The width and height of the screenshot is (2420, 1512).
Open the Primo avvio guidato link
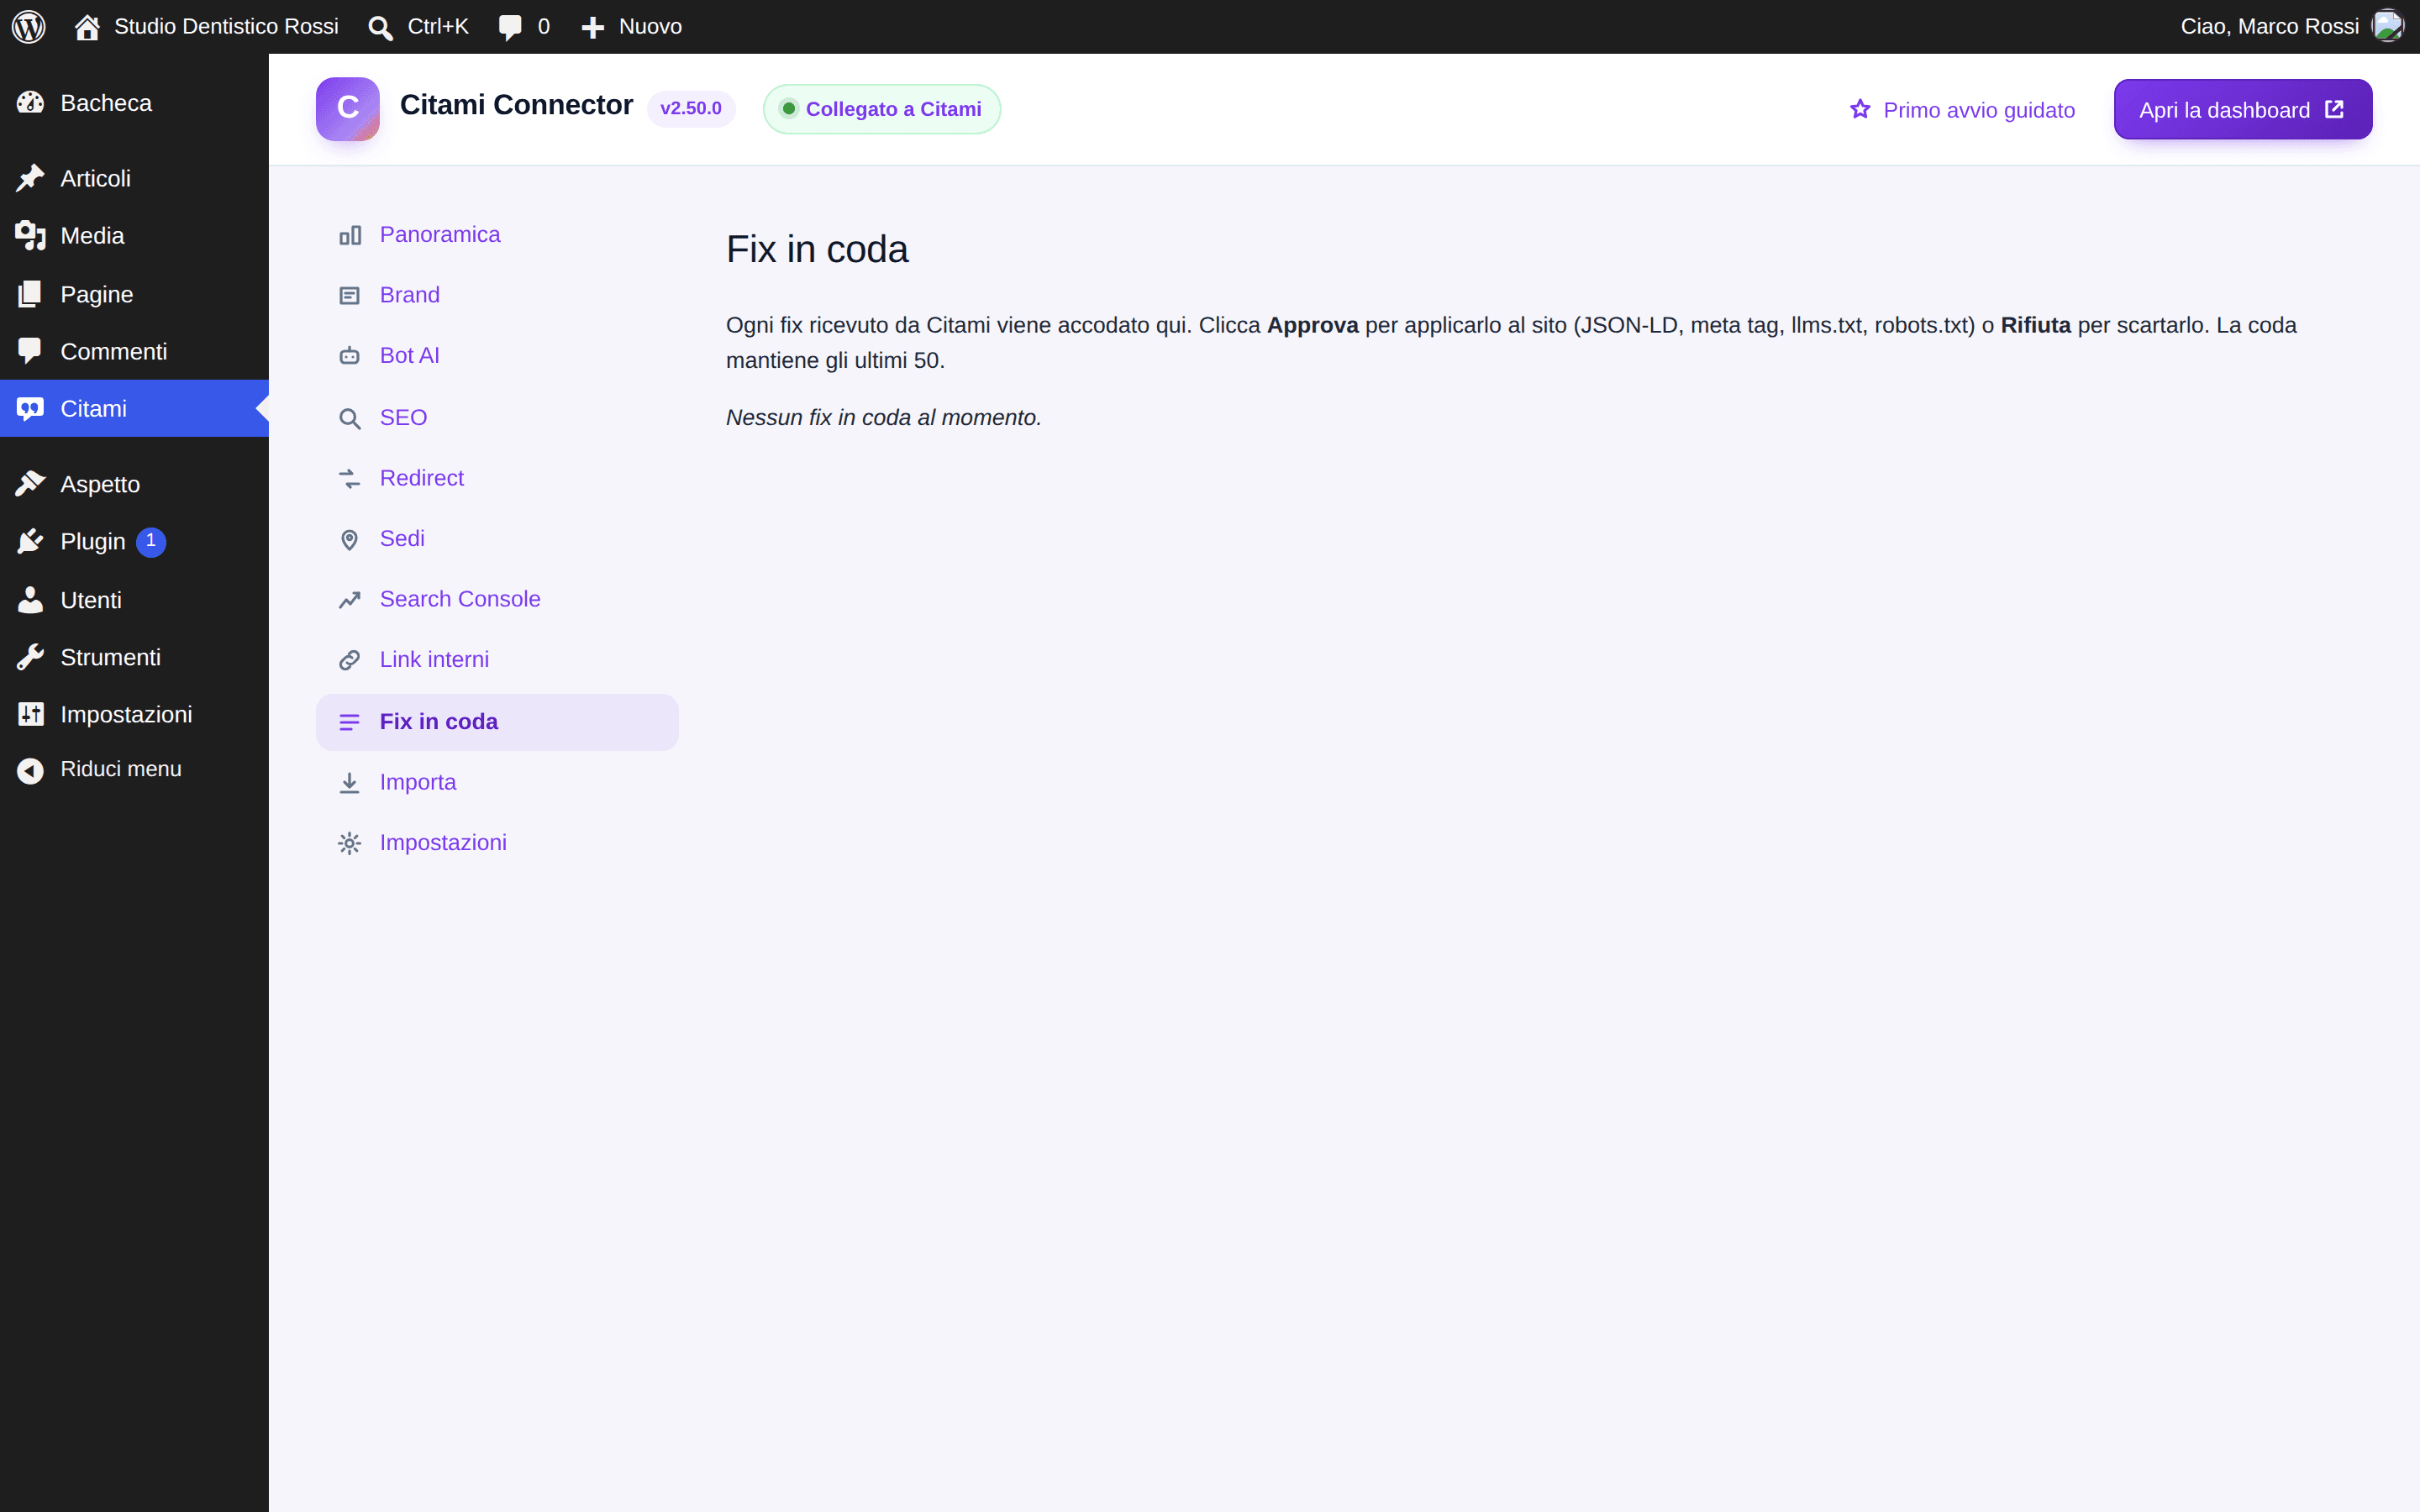[x=1963, y=110]
